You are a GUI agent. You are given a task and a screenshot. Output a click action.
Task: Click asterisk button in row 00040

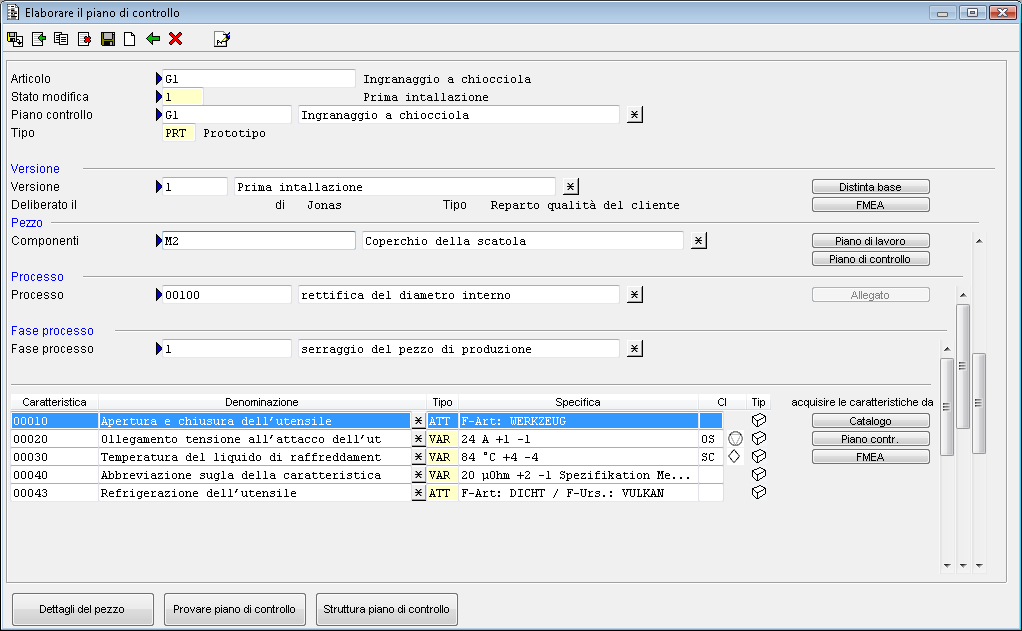click(418, 475)
